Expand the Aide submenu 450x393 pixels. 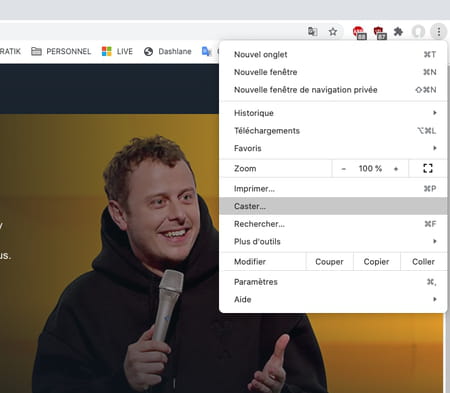click(x=333, y=299)
